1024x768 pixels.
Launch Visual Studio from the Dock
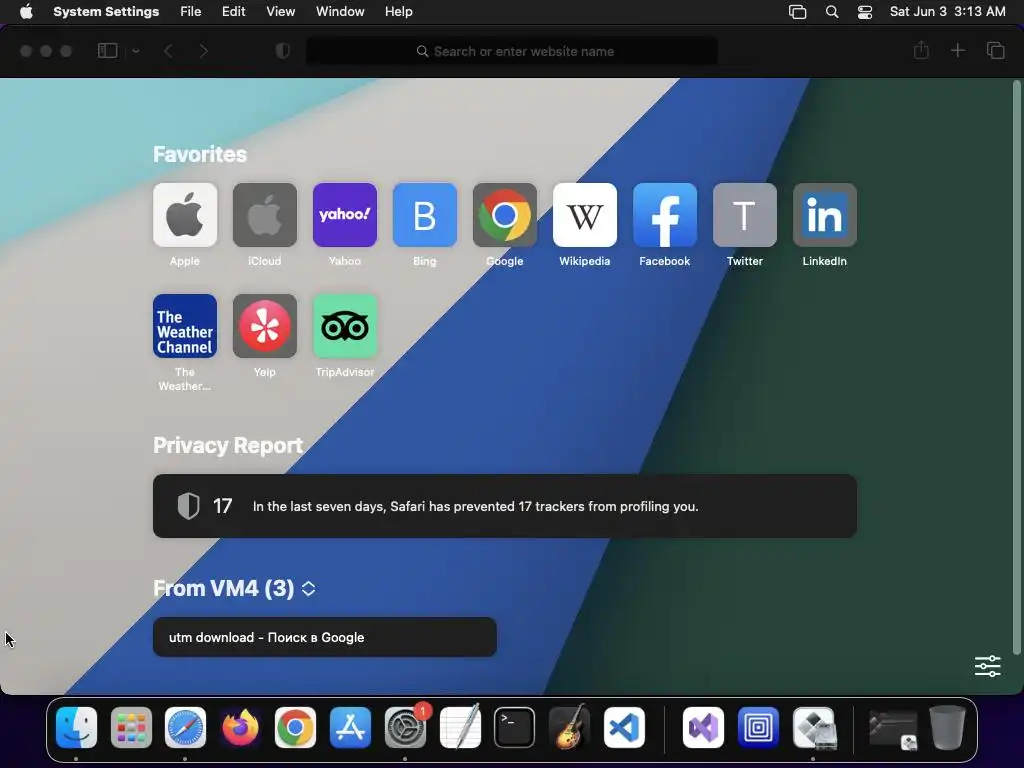pos(703,727)
